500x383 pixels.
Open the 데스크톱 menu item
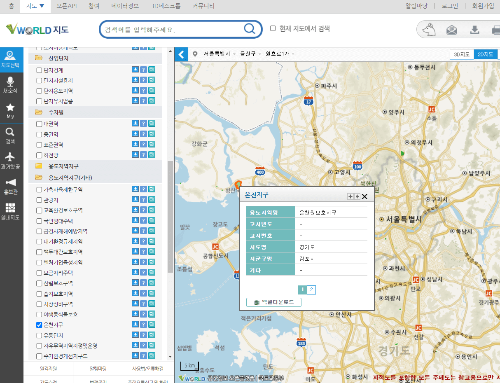166,6
